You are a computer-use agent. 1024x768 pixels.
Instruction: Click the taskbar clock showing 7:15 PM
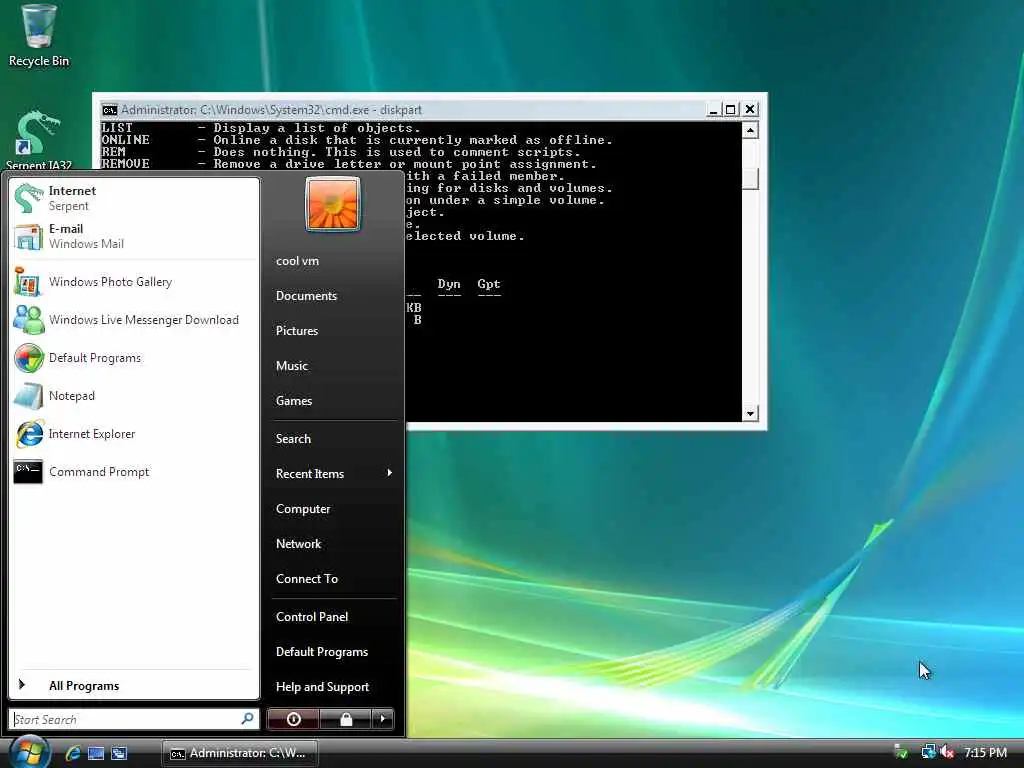[985, 752]
